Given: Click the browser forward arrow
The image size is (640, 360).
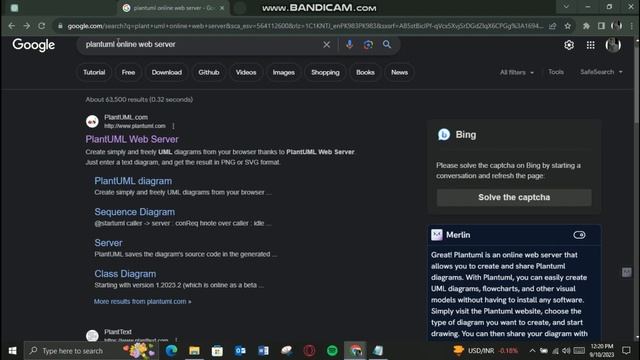Looking at the screenshot, I should point(27,26).
